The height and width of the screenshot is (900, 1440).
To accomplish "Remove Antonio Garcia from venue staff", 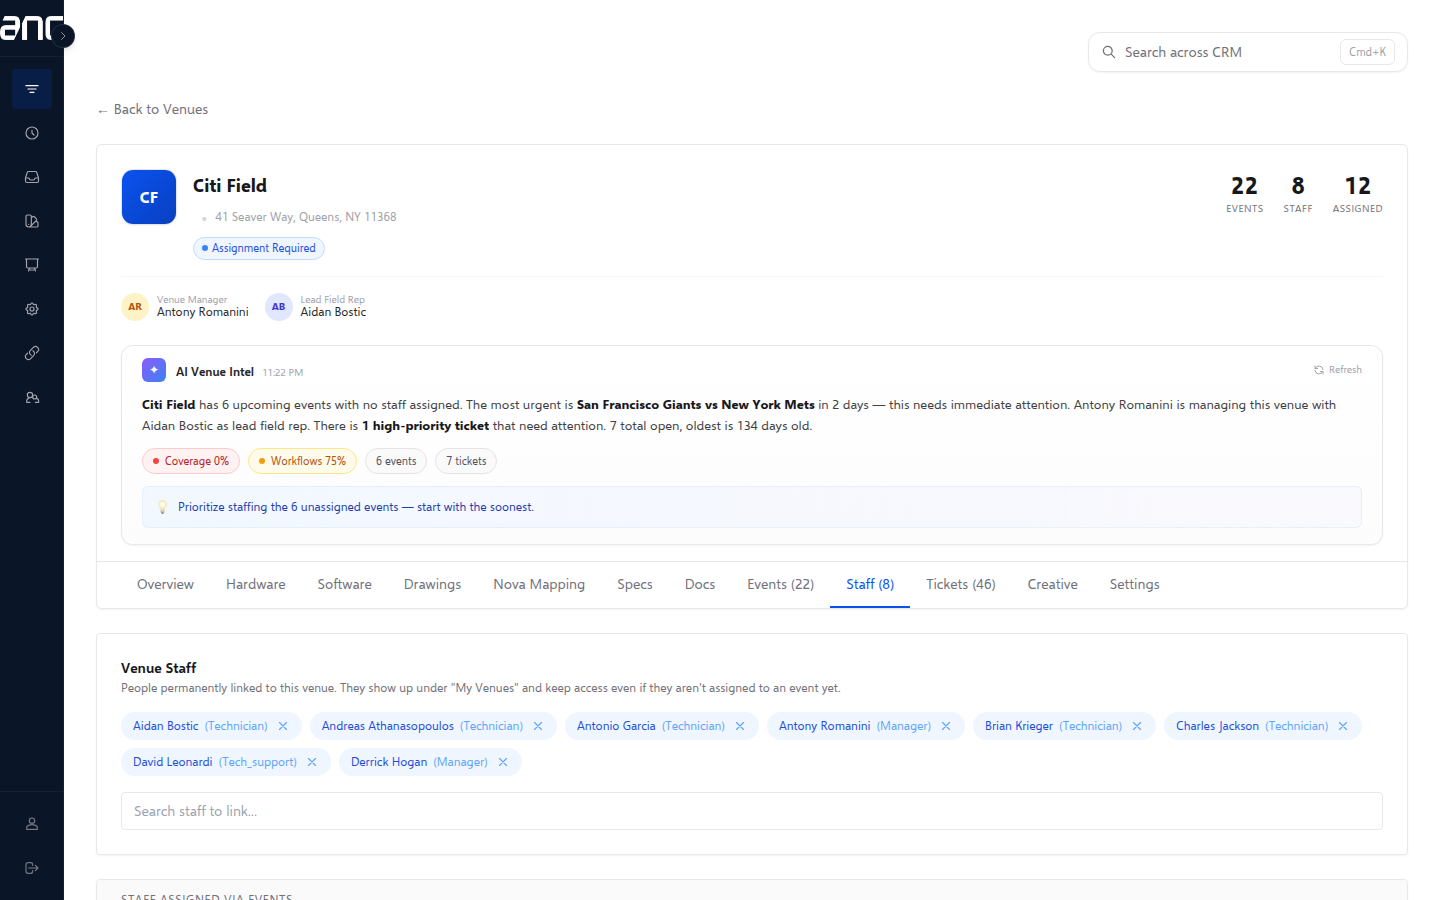I will click(x=740, y=726).
